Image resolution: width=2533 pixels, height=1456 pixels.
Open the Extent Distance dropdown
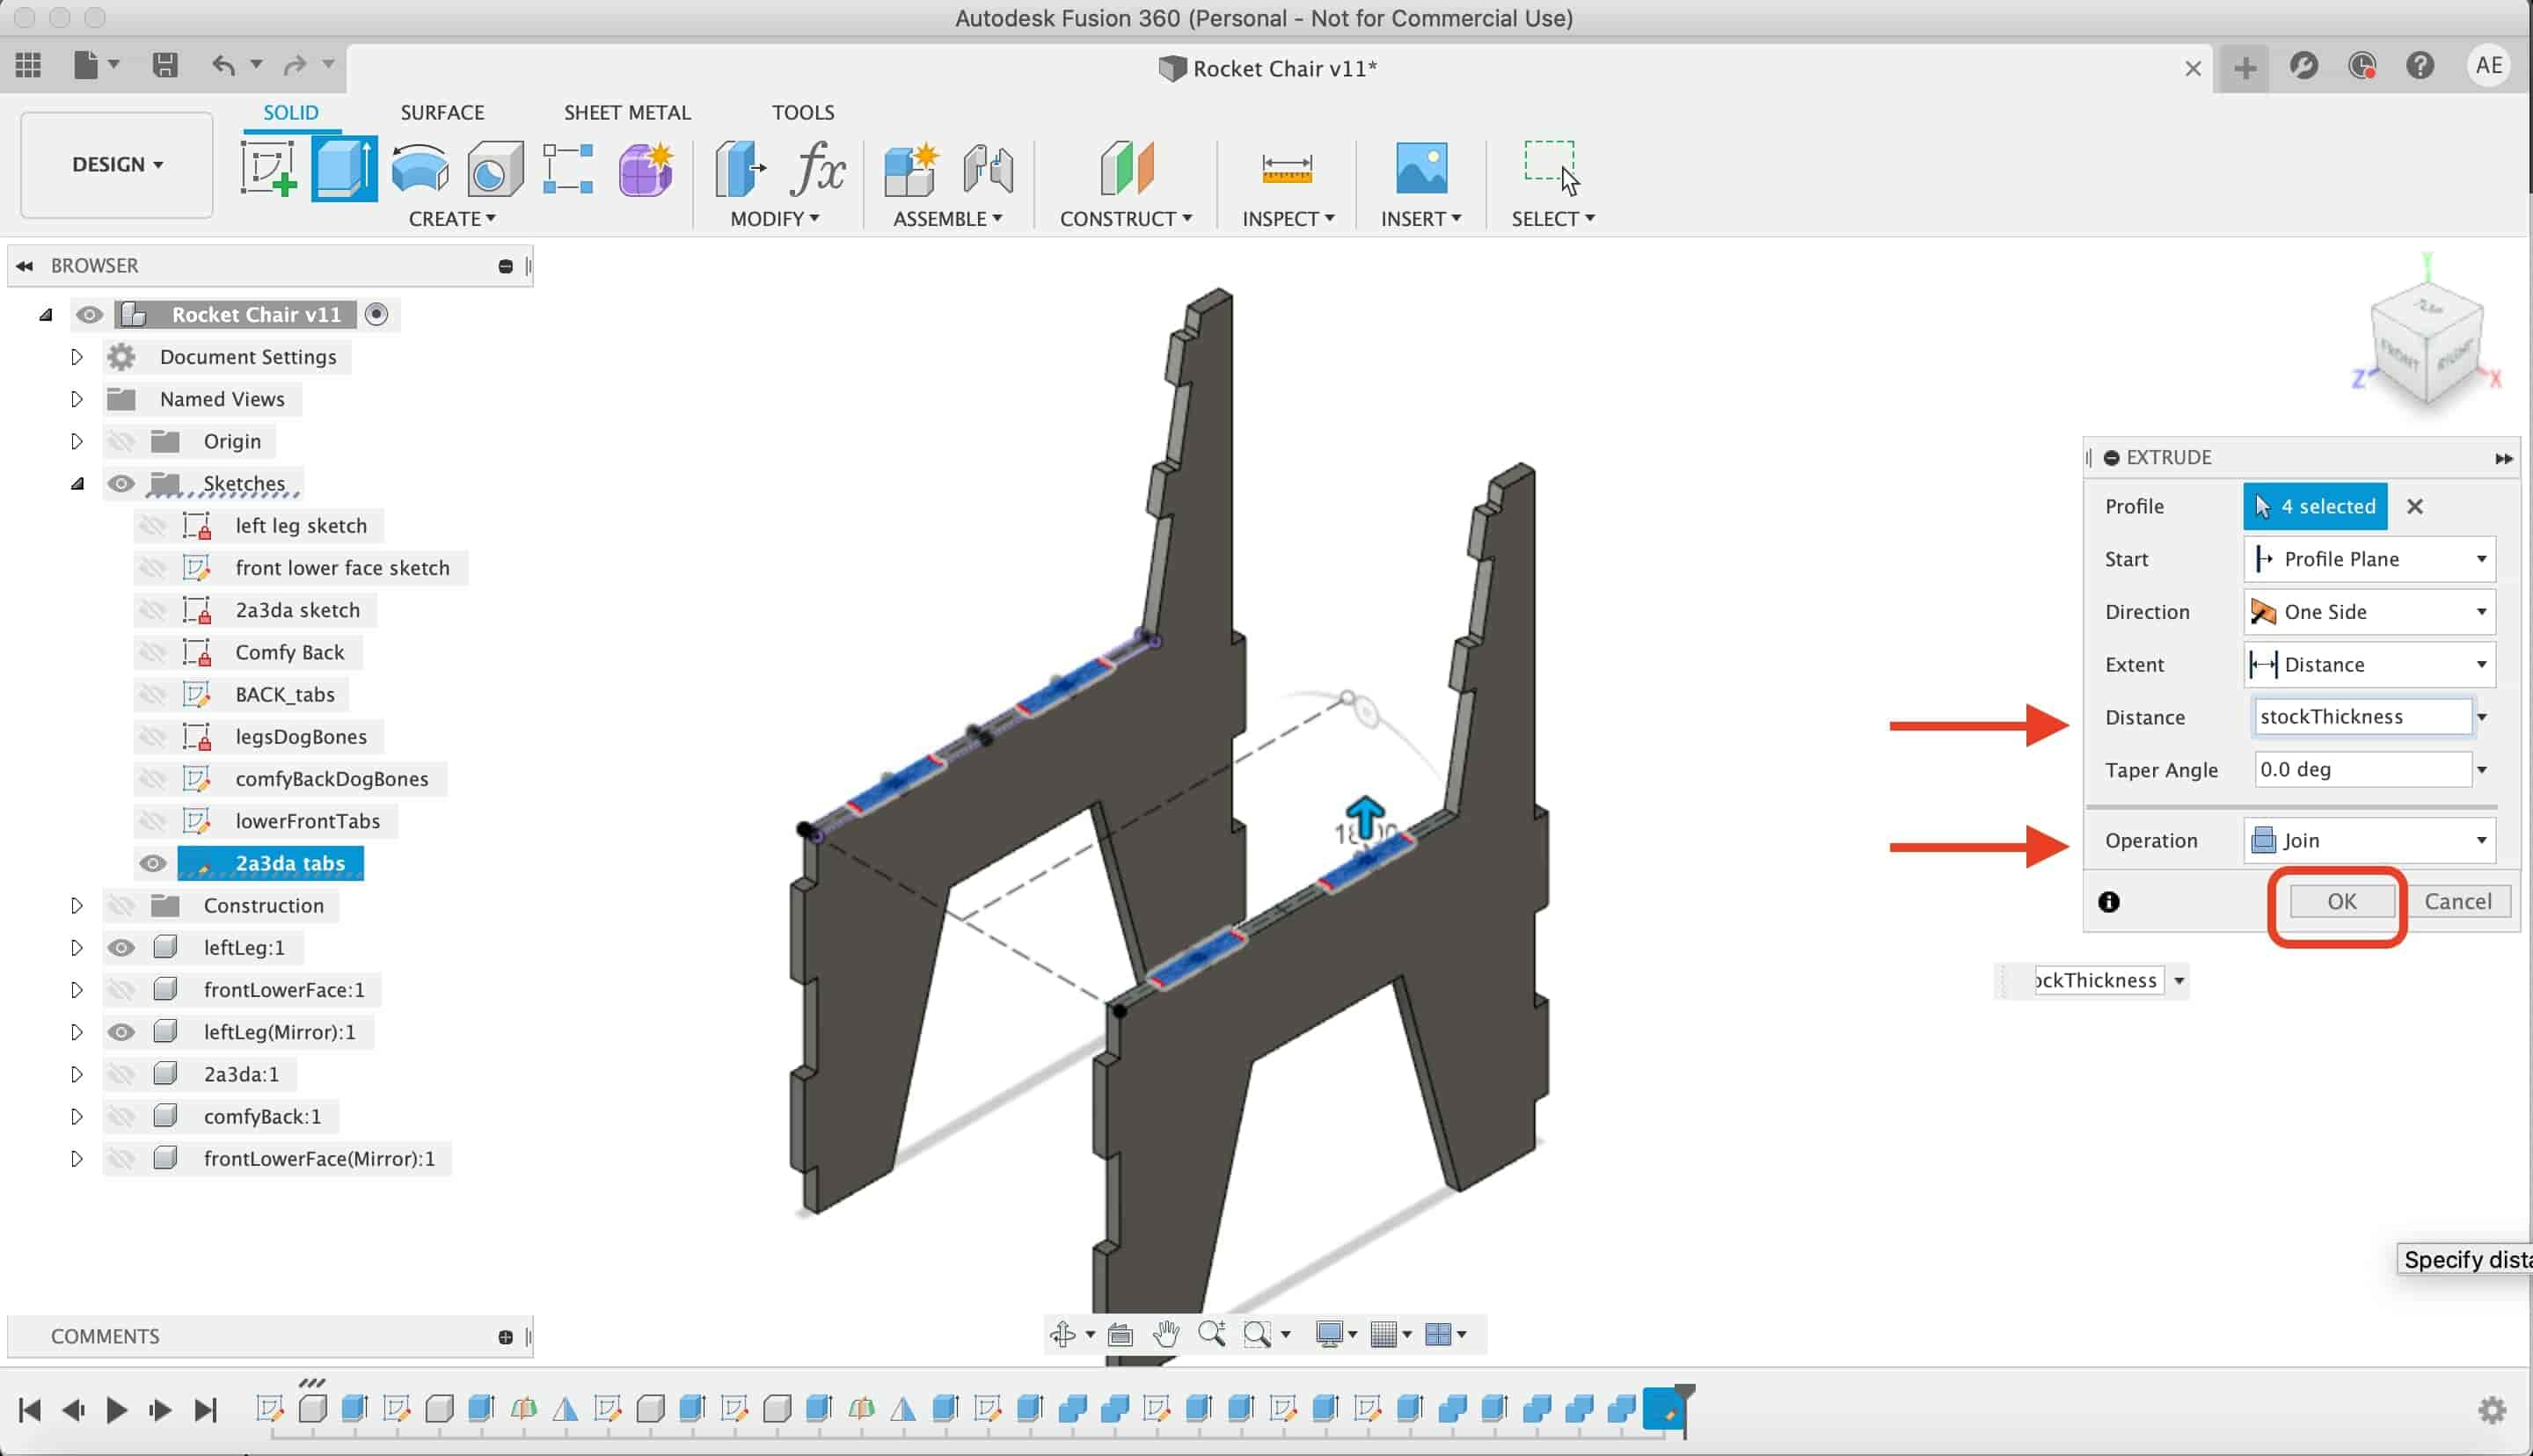tap(2369, 665)
